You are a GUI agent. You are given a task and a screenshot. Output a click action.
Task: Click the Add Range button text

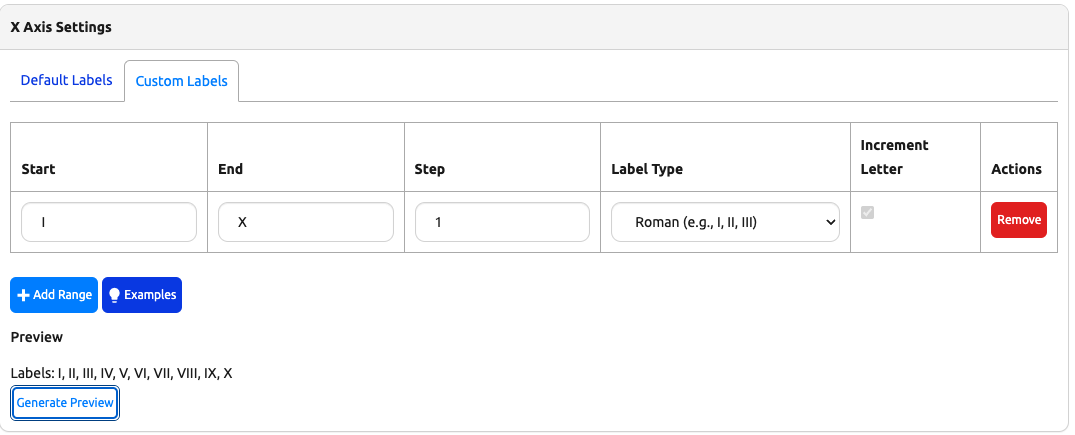coord(62,295)
